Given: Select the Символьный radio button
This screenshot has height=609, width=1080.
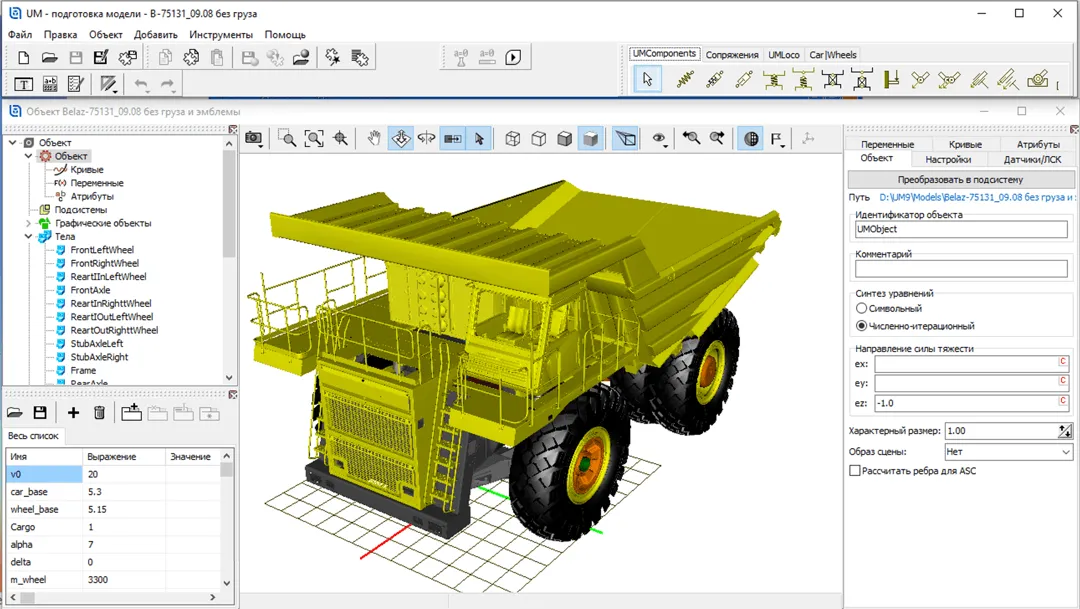Looking at the screenshot, I should (x=861, y=309).
